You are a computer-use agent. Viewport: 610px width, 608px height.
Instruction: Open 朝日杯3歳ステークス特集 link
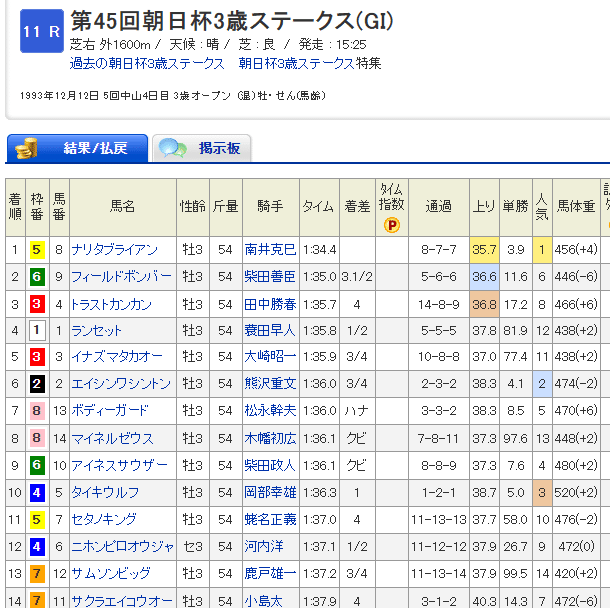309,63
